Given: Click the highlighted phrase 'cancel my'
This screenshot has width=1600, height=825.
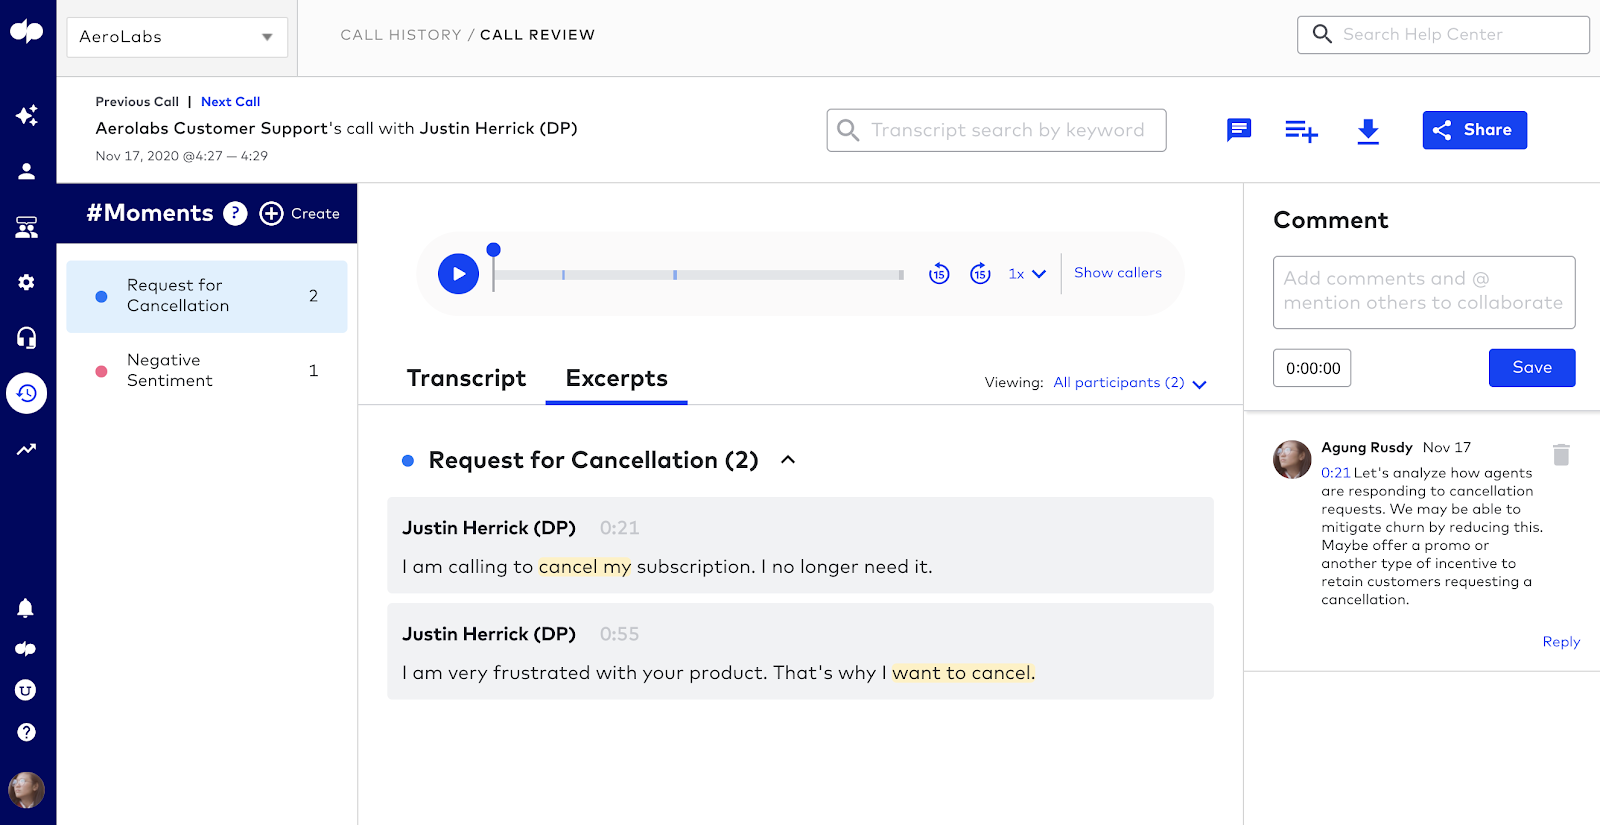Looking at the screenshot, I should pos(585,567).
